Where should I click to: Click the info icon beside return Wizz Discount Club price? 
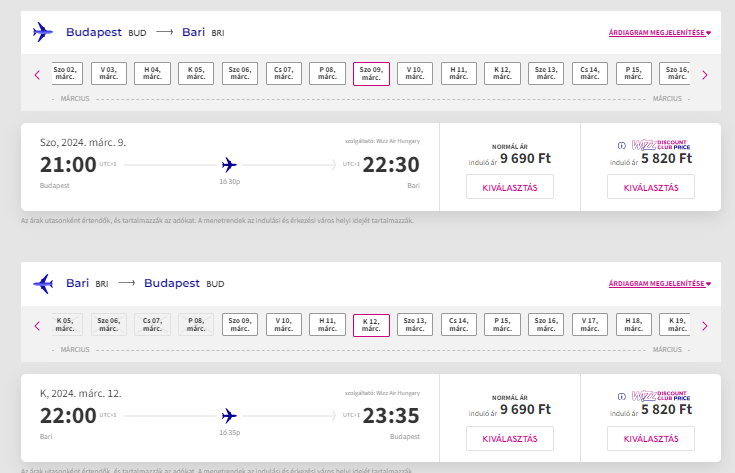pos(621,397)
